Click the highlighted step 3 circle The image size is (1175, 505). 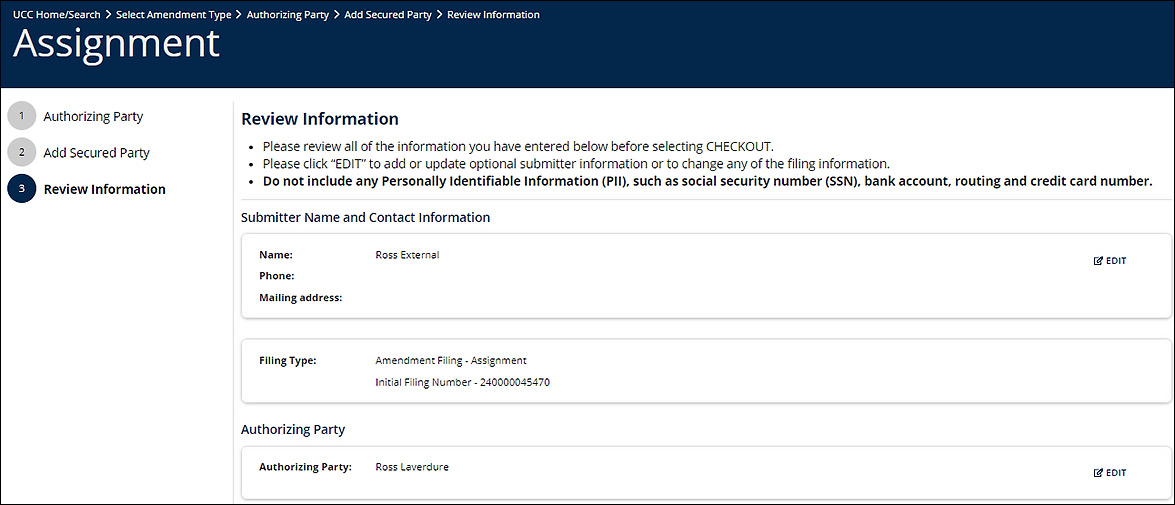tap(21, 189)
